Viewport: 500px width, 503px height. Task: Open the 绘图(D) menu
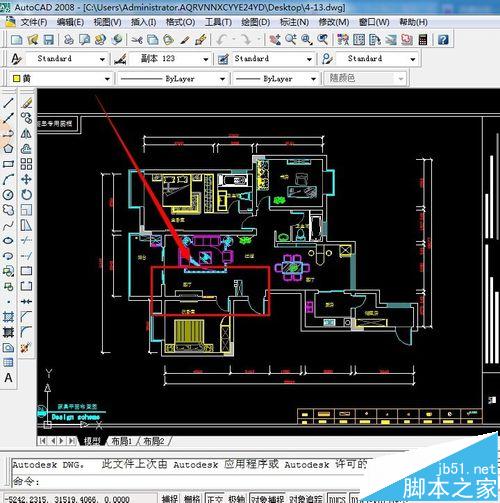tap(256, 22)
